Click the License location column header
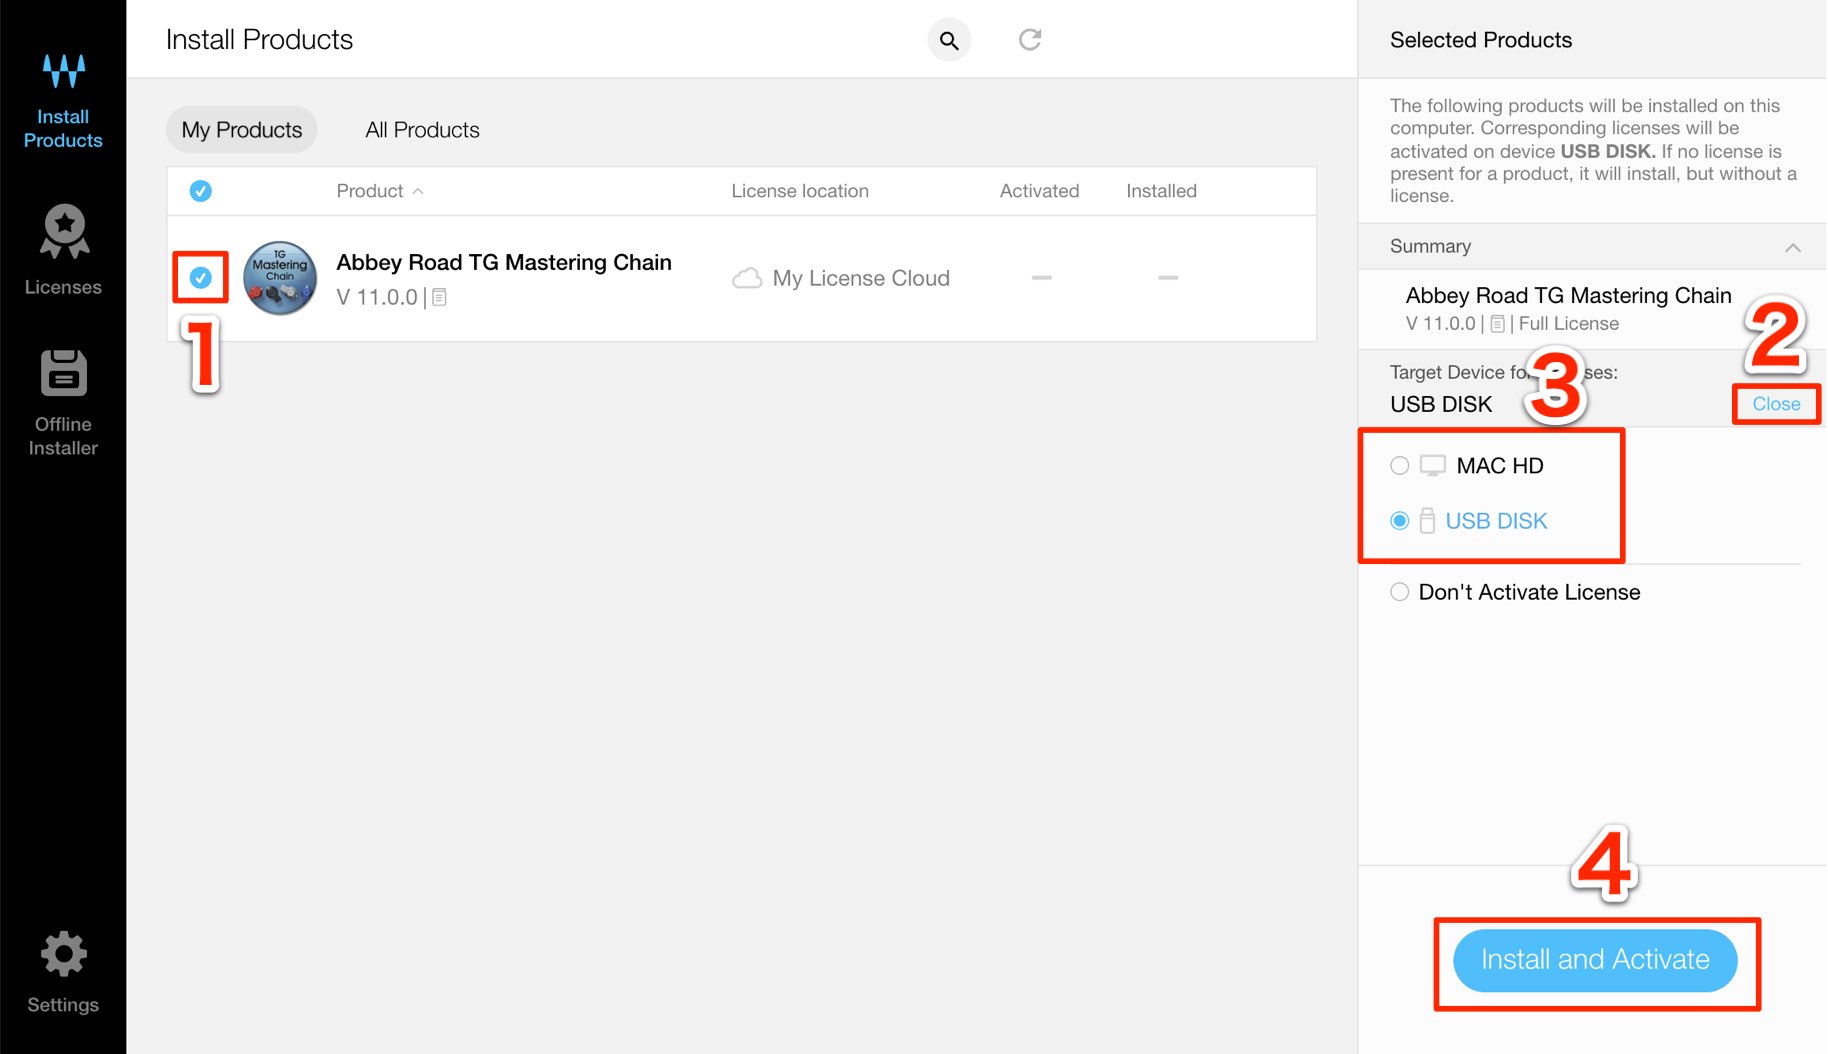The height and width of the screenshot is (1054, 1828). pos(800,191)
